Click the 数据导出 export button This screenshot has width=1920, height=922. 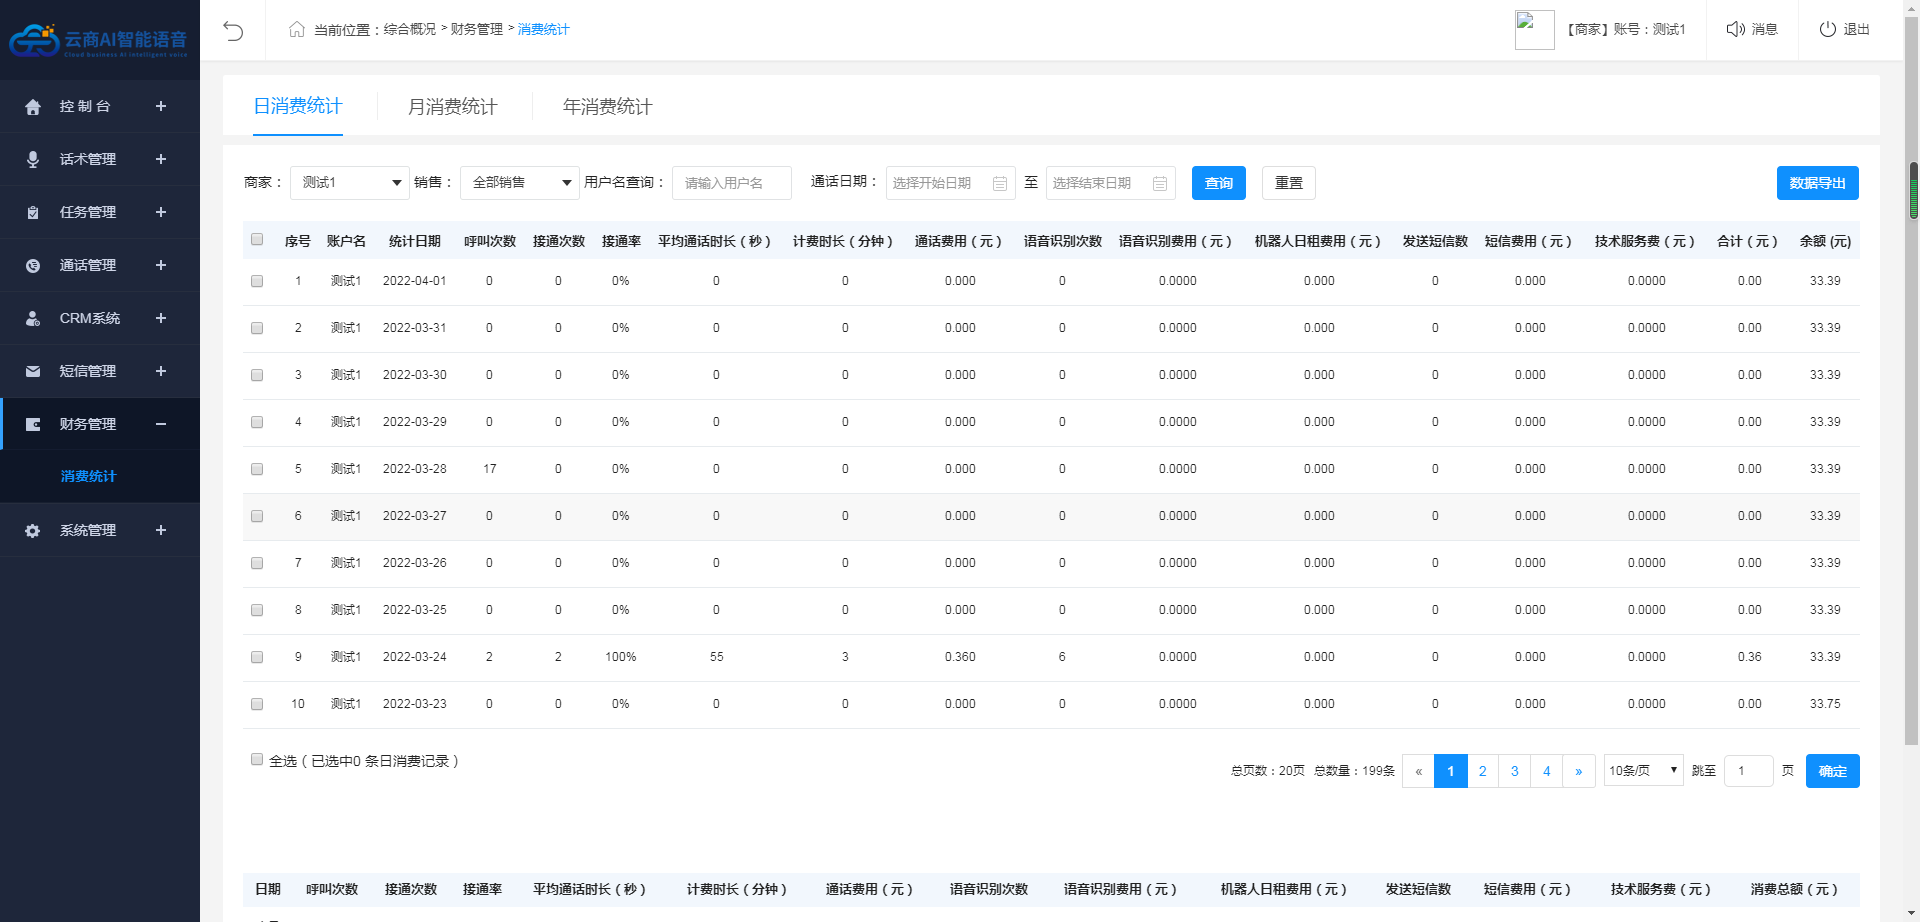pyautogui.click(x=1817, y=183)
